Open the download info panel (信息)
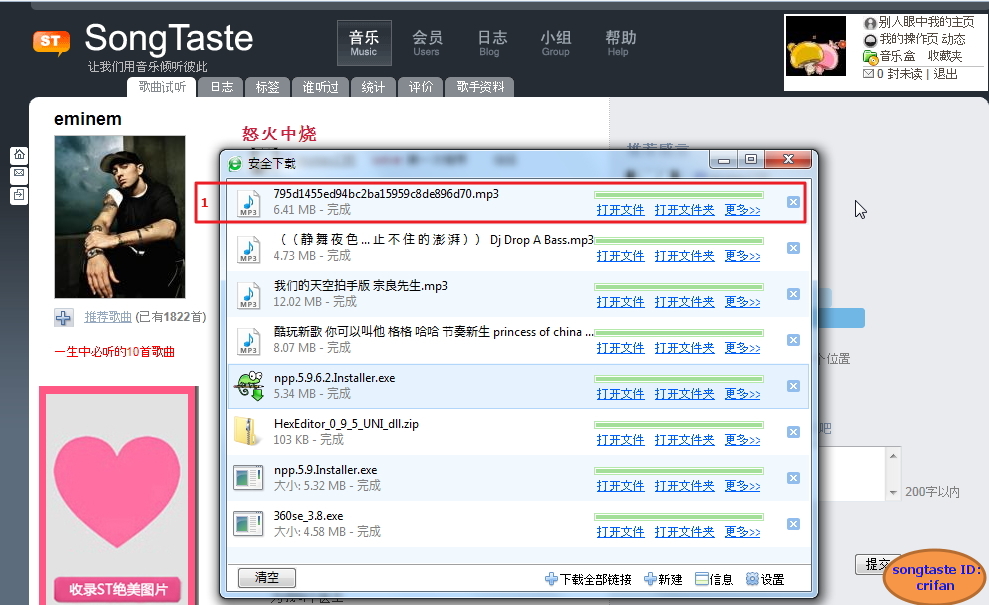The height and width of the screenshot is (605, 989). tap(714, 579)
